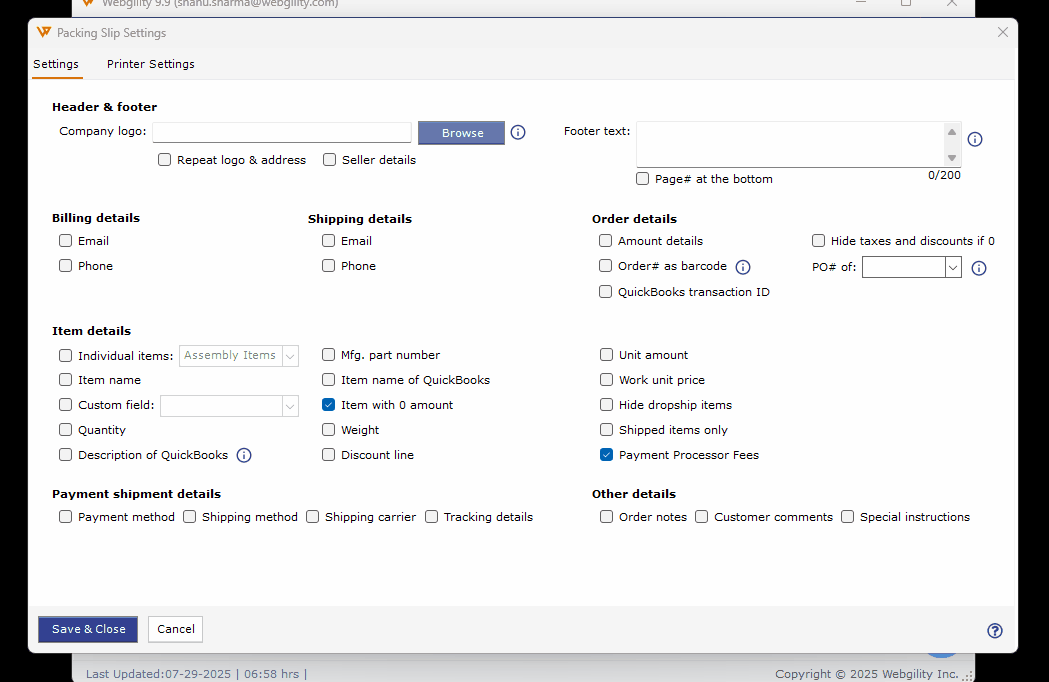1049x682 pixels.
Task: Click info icon beside PO# of dropdown
Action: 979,268
